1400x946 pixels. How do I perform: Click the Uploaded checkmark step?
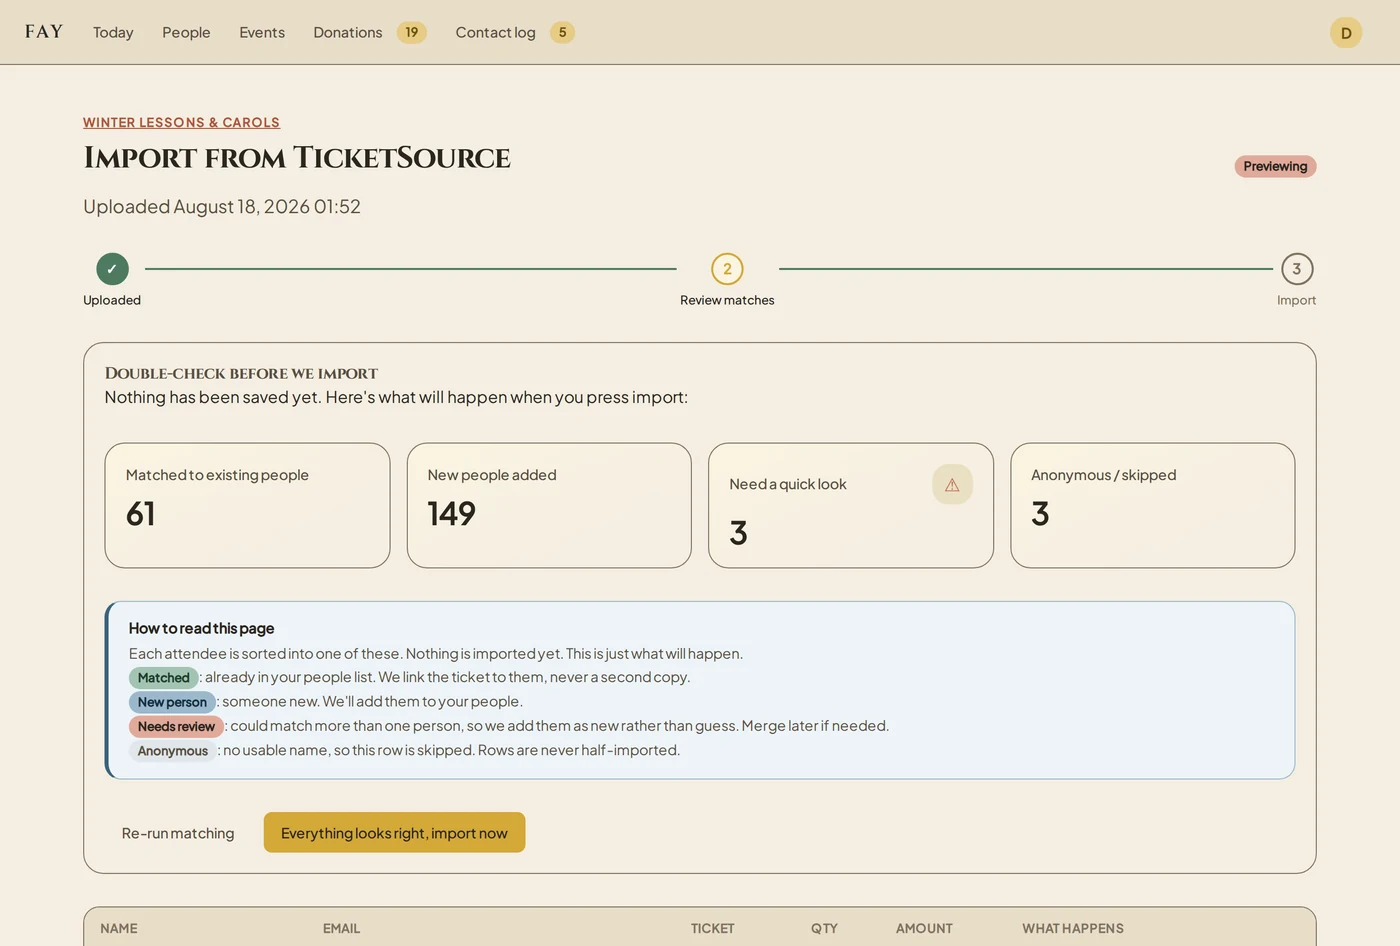(112, 268)
